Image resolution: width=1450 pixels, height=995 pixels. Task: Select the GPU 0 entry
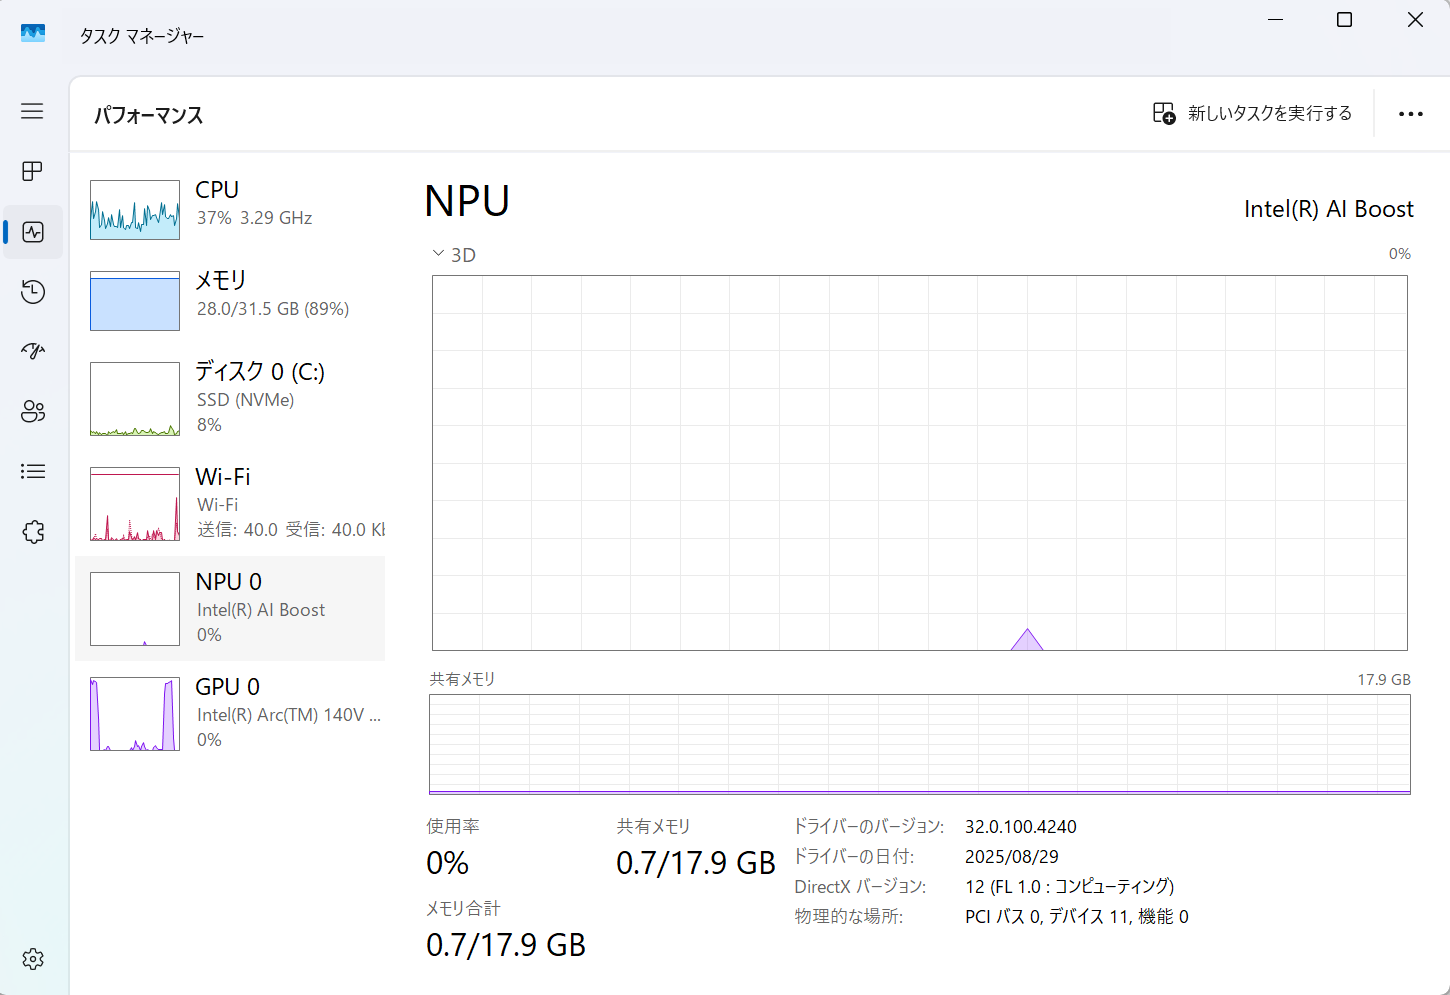tap(230, 713)
